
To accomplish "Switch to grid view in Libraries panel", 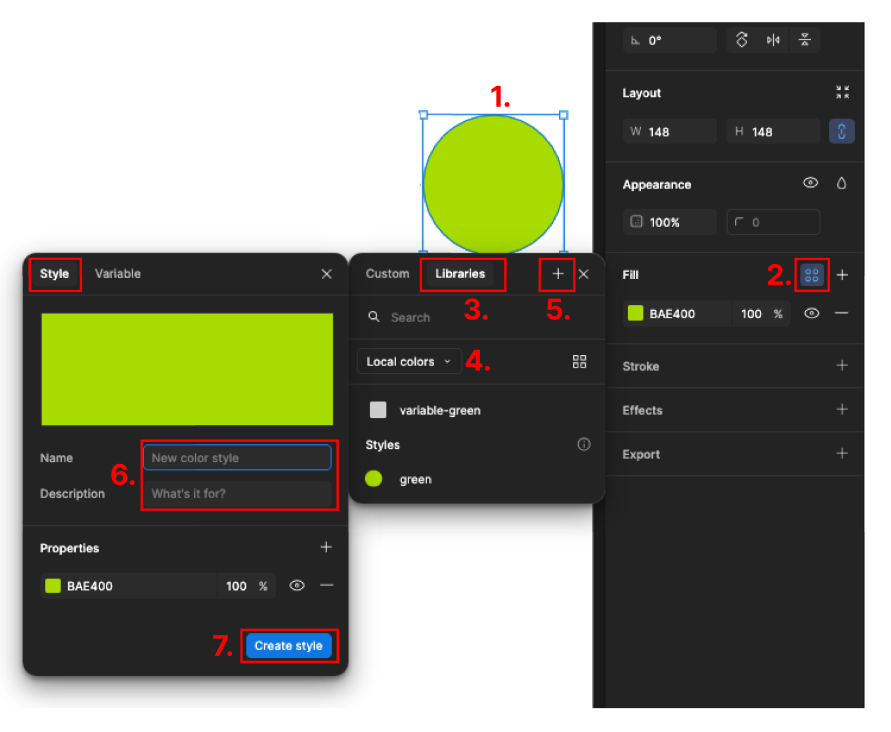I will (579, 362).
